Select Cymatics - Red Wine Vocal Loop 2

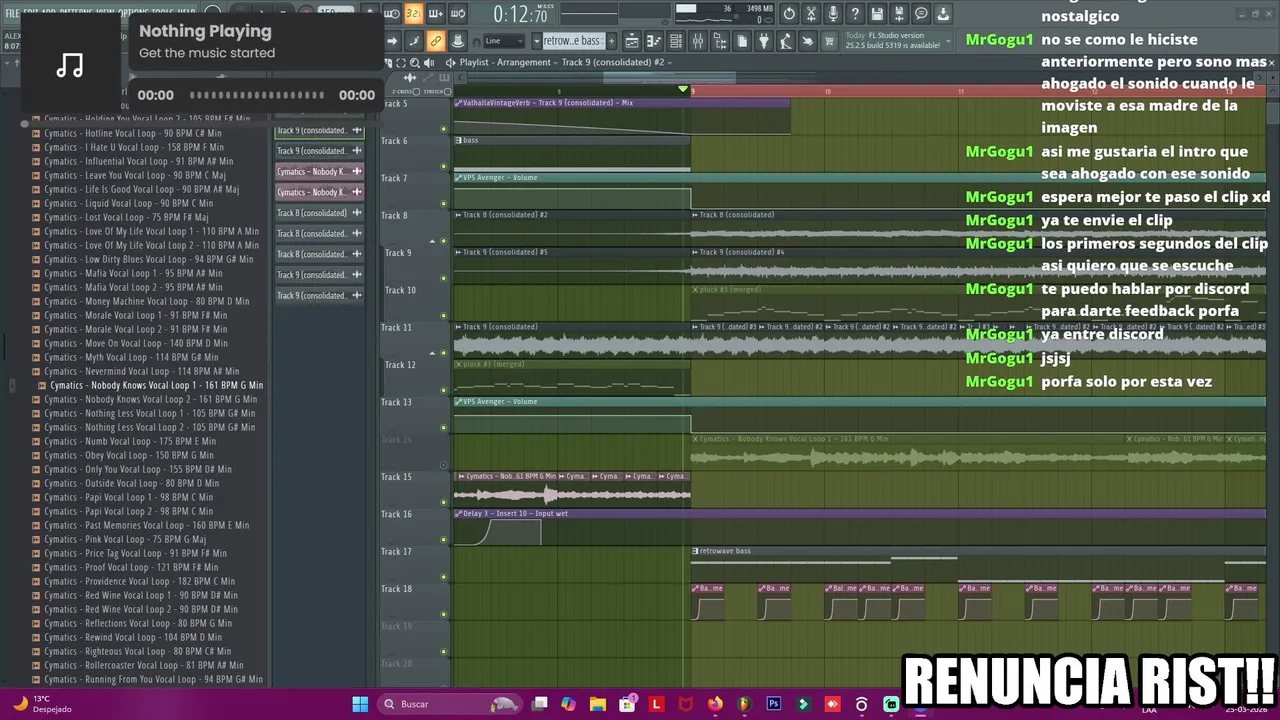point(141,609)
